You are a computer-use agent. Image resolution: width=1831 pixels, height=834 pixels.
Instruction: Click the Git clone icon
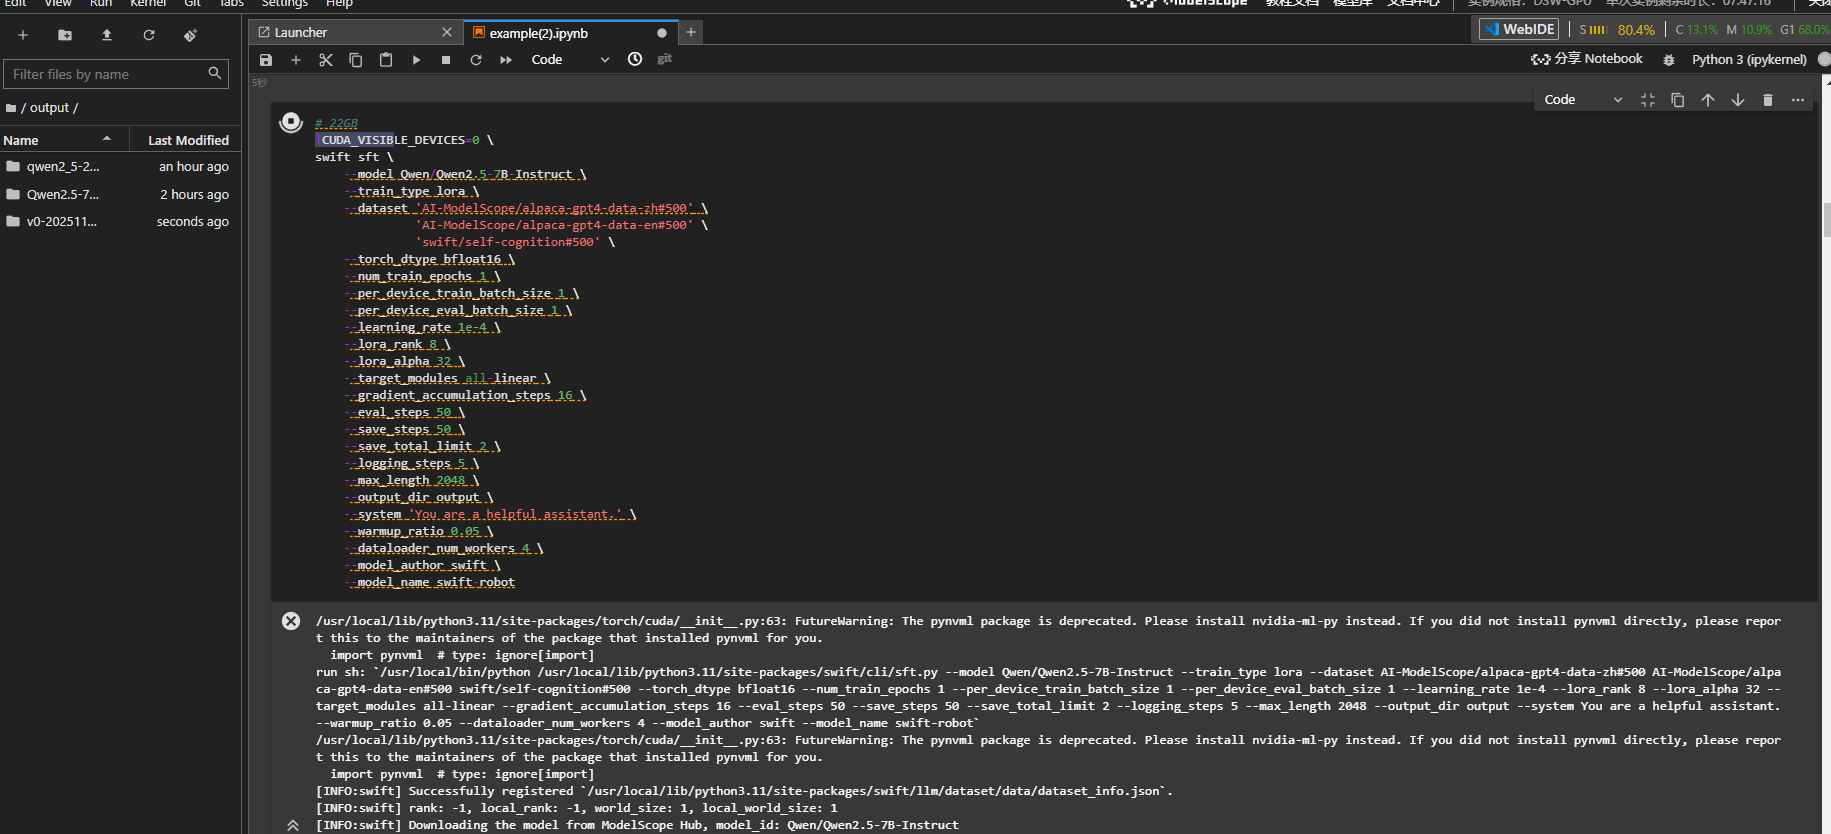point(191,35)
